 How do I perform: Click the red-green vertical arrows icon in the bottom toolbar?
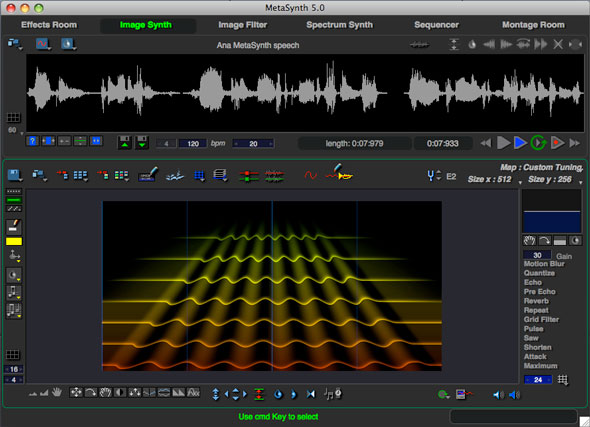point(259,394)
